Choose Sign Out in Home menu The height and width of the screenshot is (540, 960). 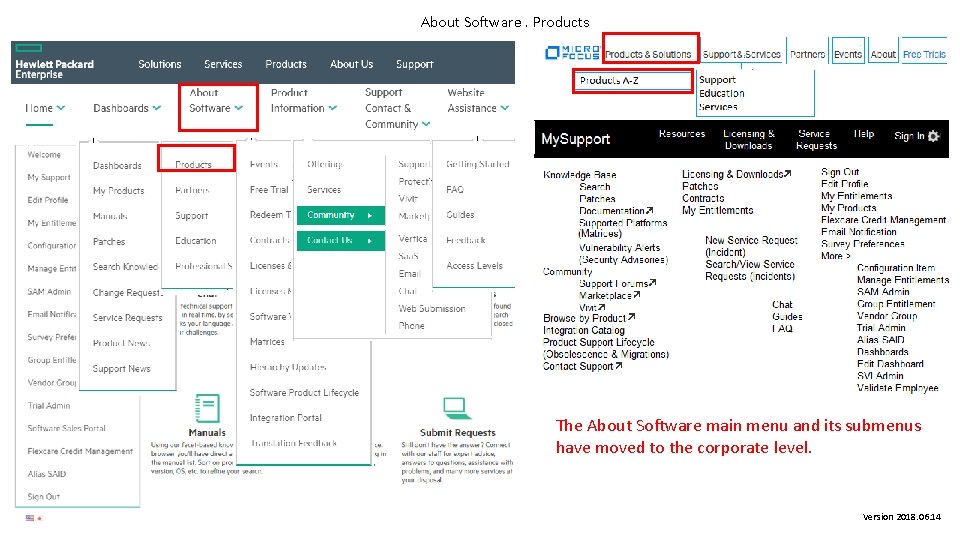pos(43,497)
